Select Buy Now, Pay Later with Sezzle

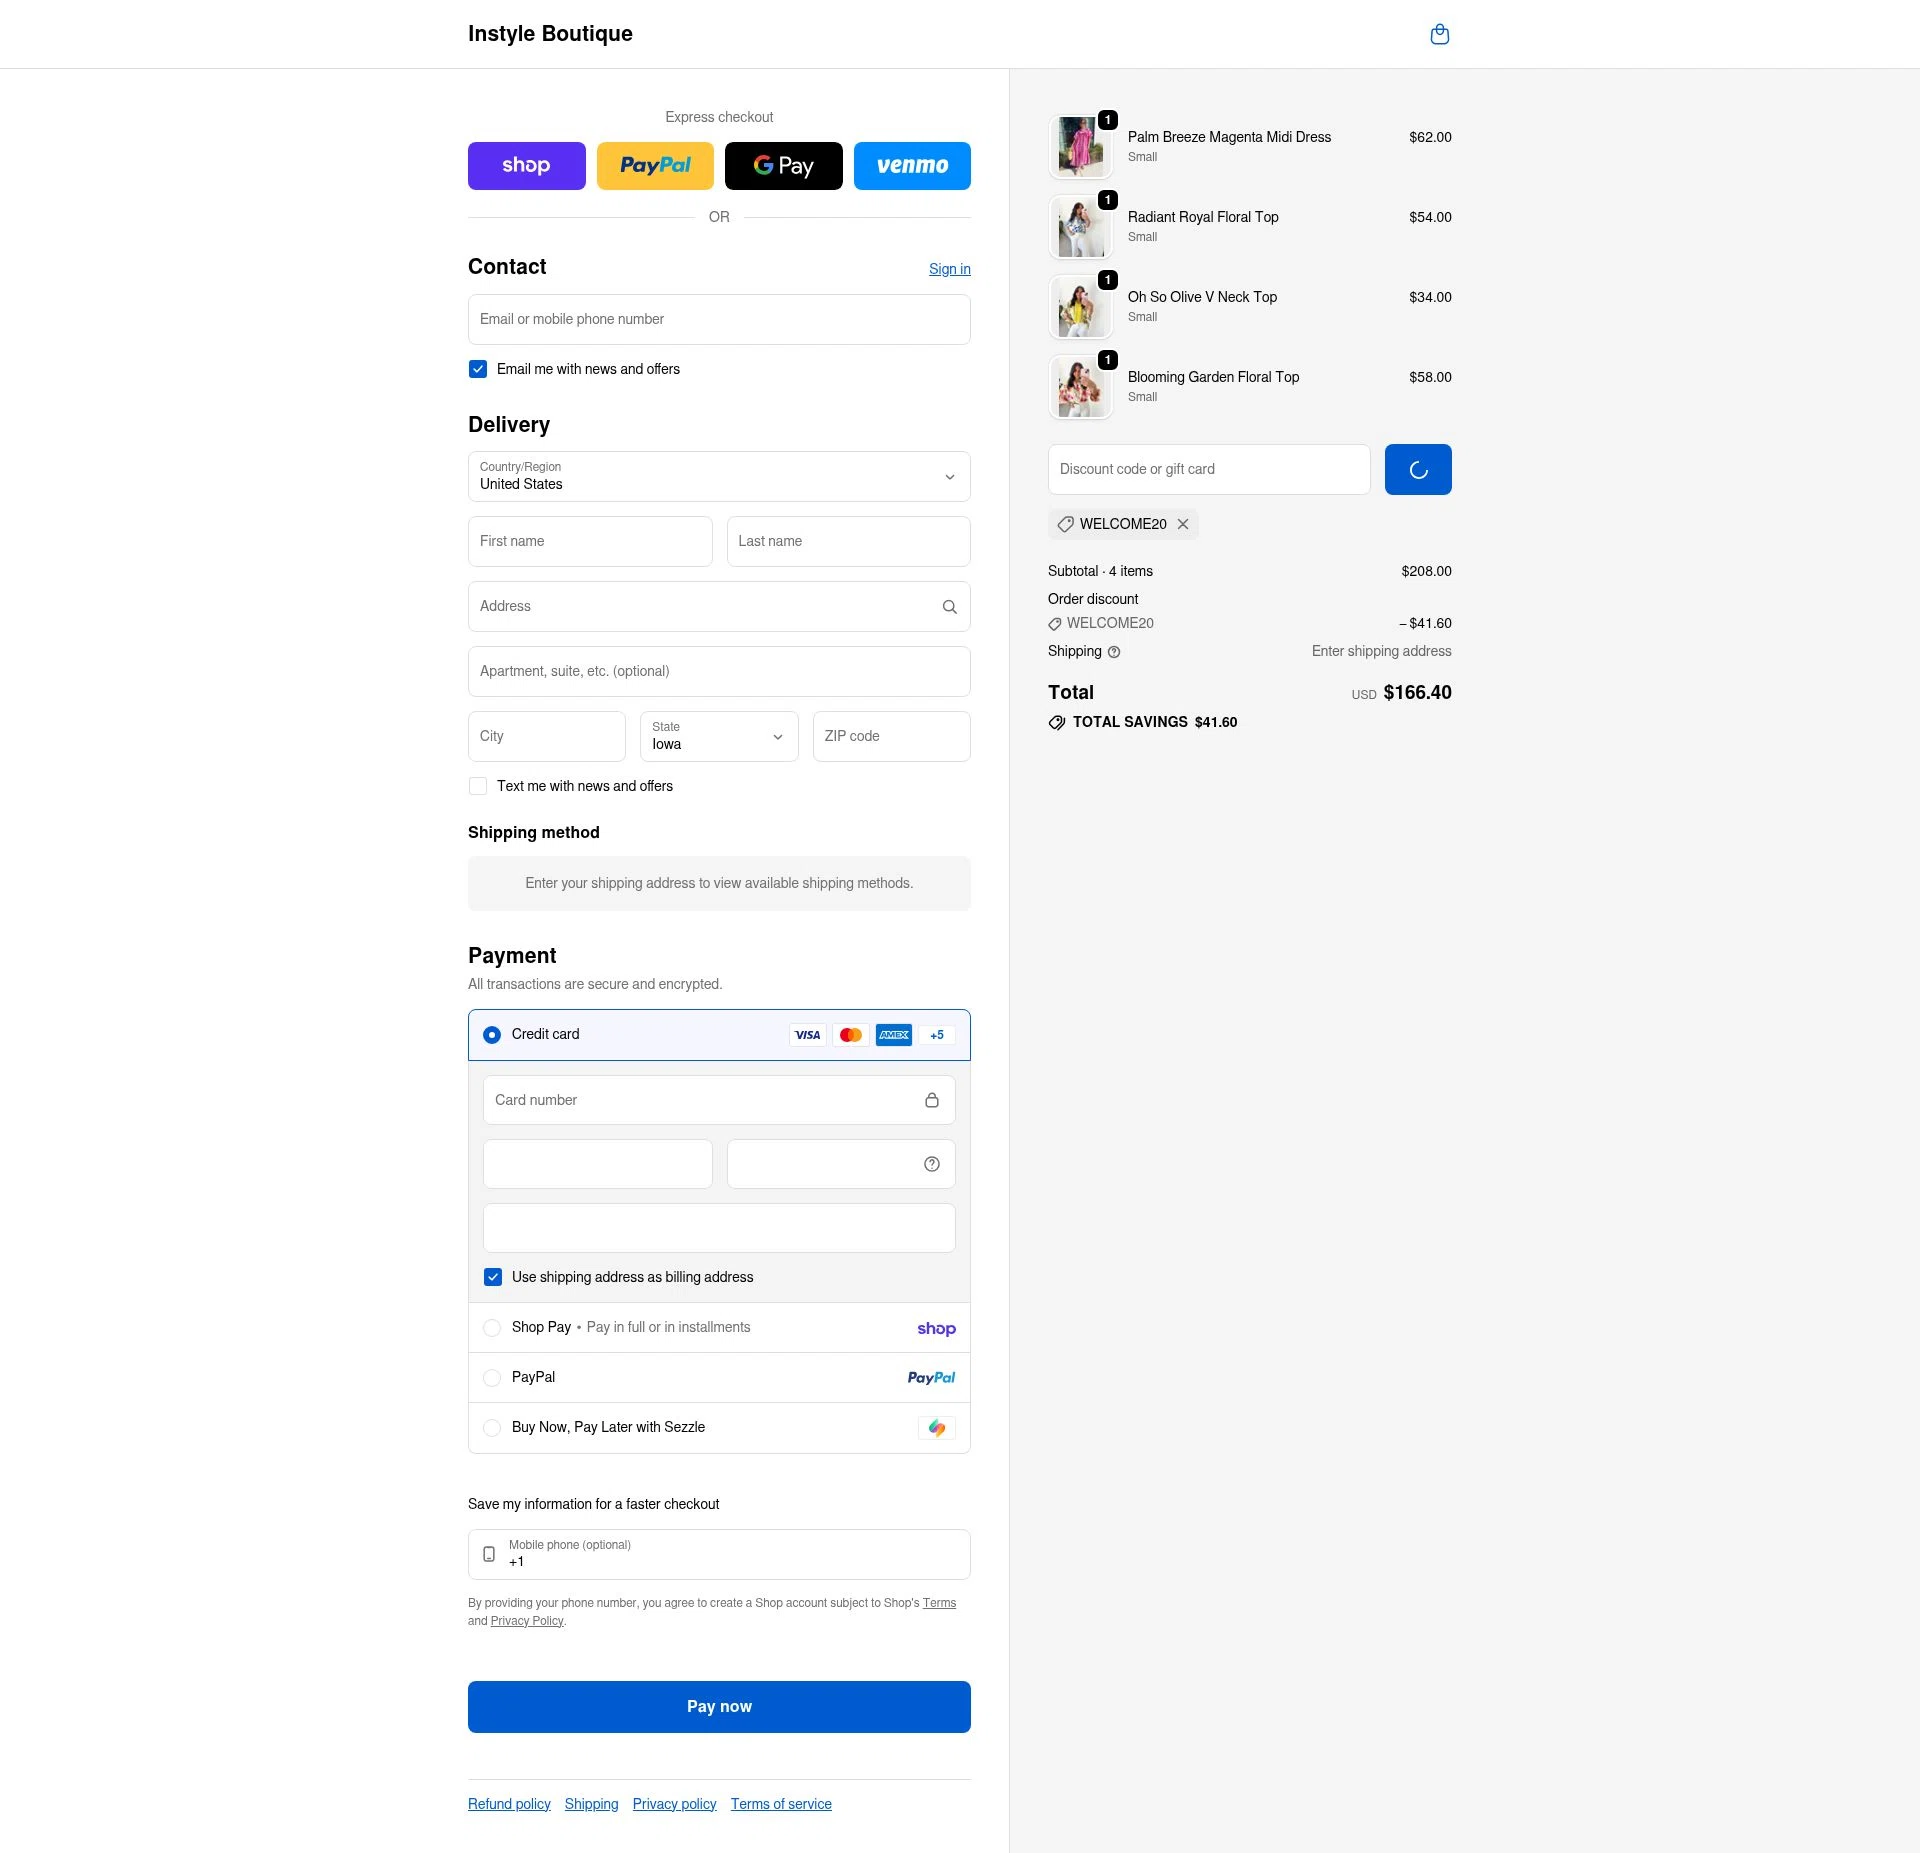492,1428
